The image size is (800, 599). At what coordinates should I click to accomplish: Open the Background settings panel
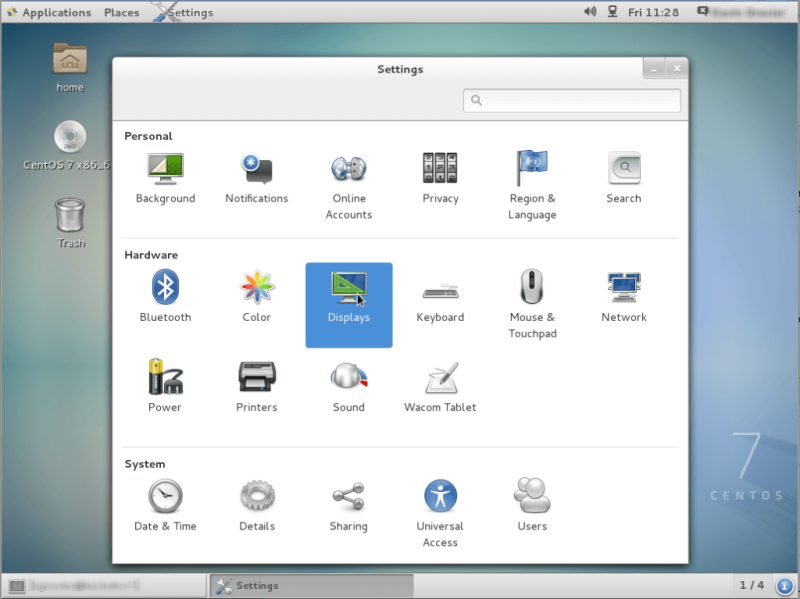tap(165, 179)
